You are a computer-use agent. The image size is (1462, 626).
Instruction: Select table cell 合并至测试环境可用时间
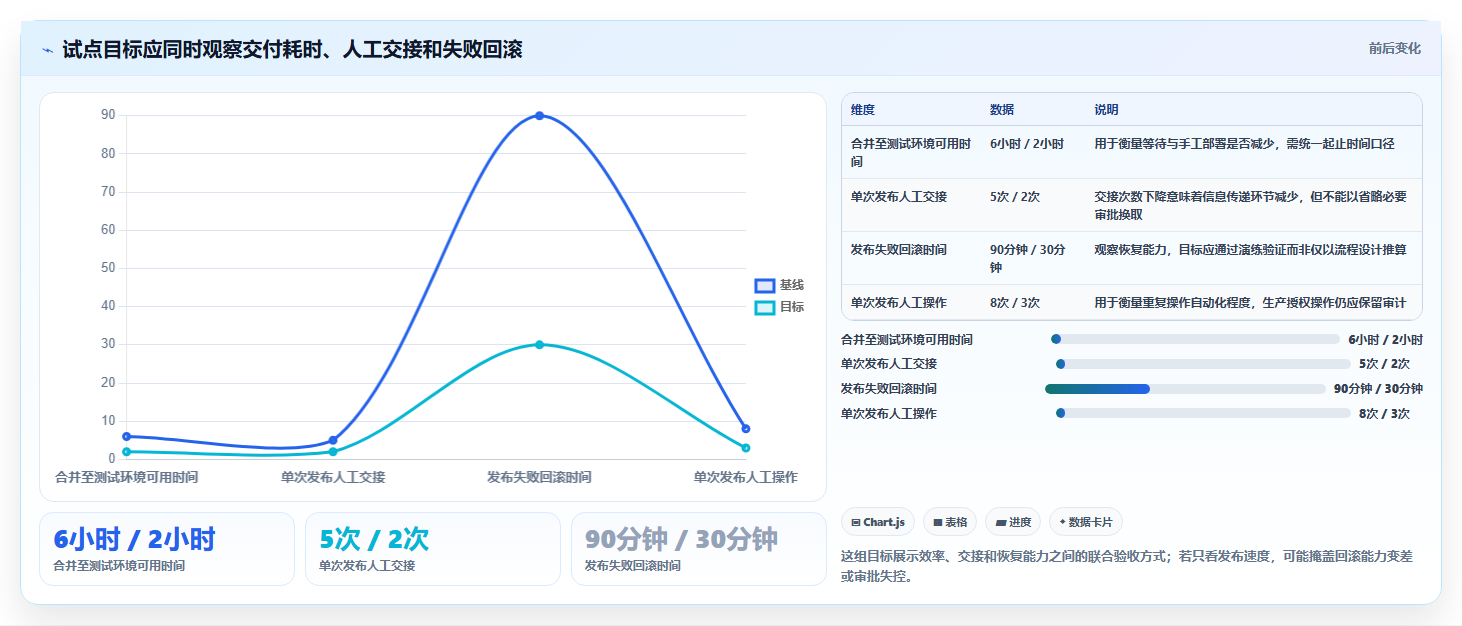pos(911,153)
